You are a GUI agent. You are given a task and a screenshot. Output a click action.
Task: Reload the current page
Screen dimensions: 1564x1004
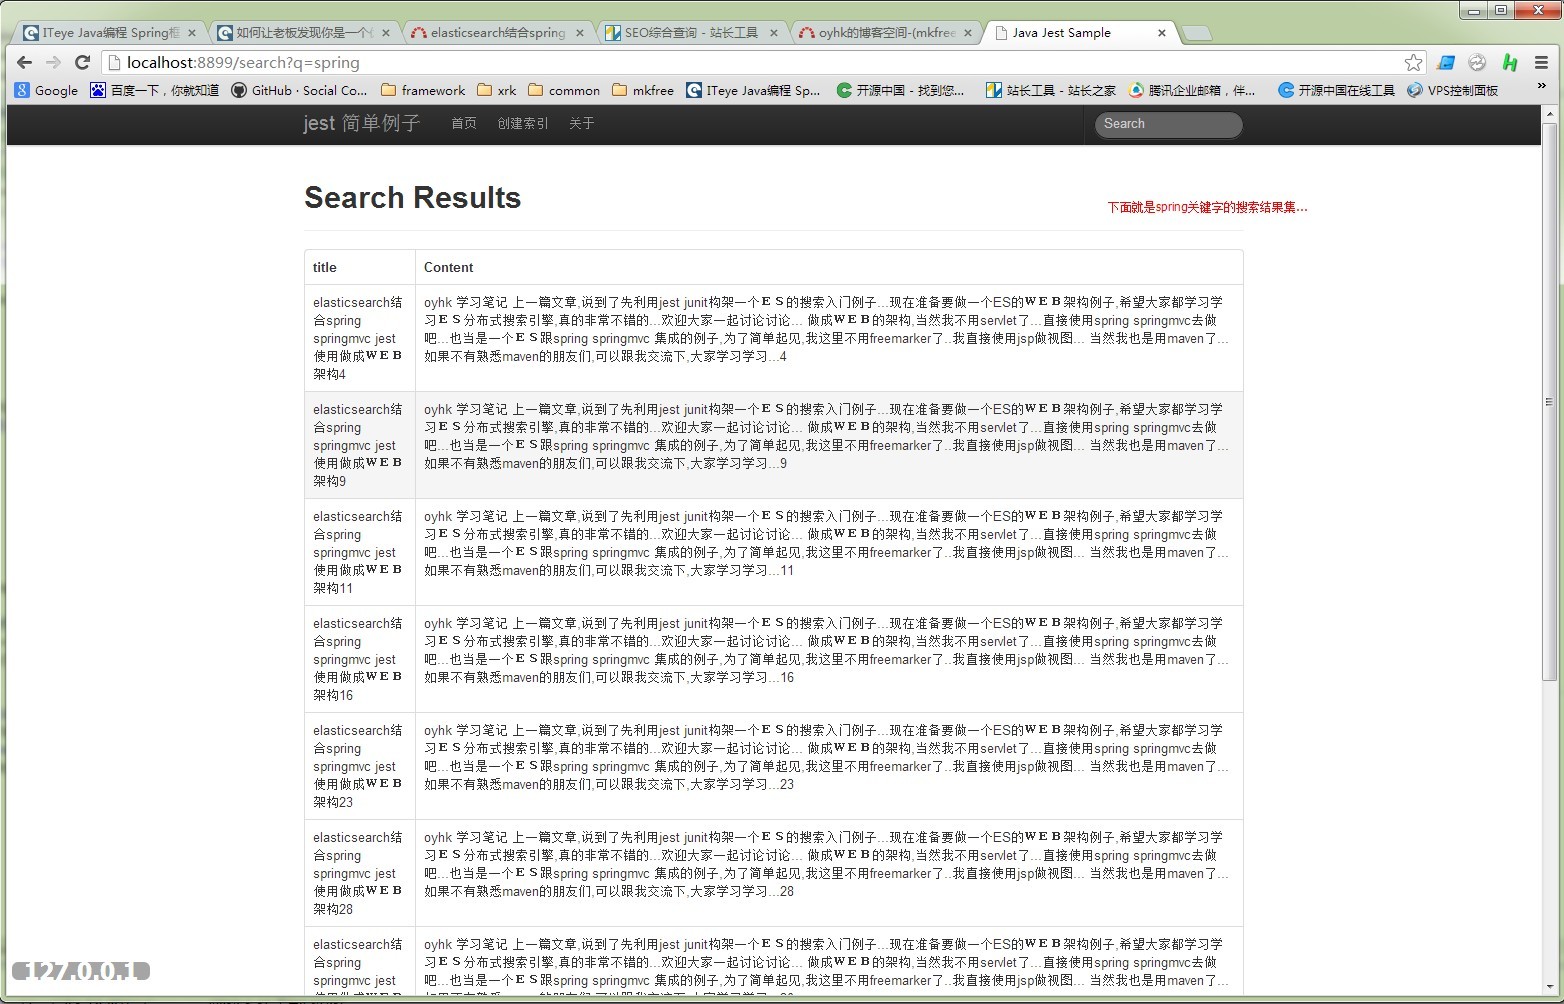[x=83, y=63]
